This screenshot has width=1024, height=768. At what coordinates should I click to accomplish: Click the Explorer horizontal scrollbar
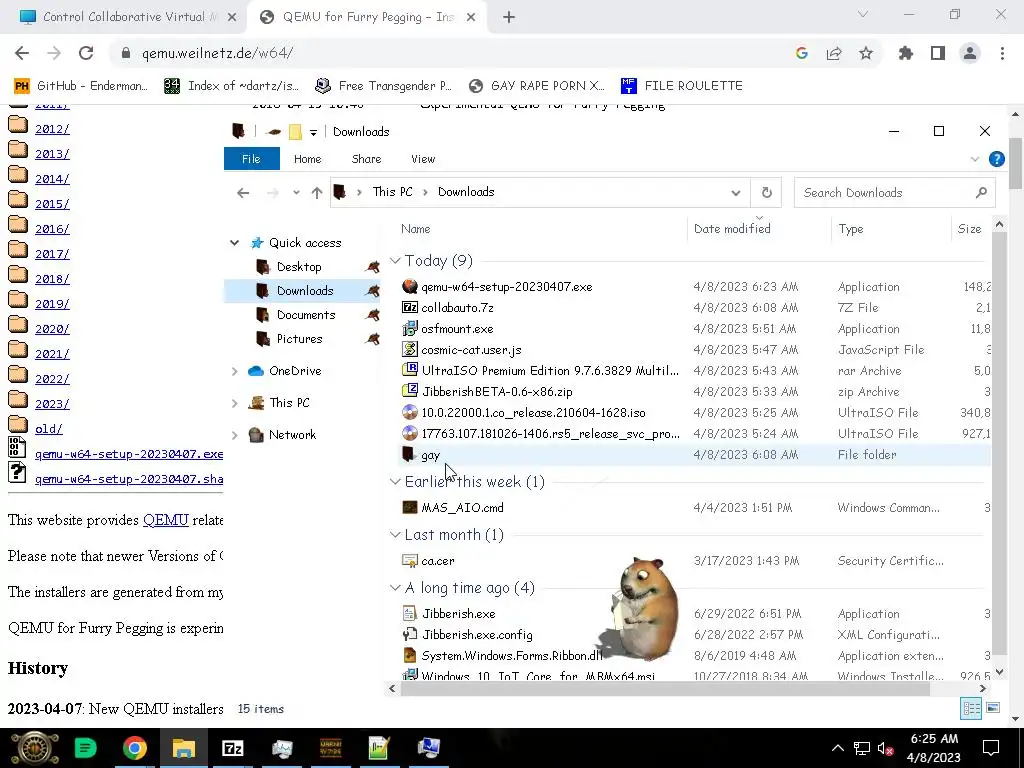[665, 688]
